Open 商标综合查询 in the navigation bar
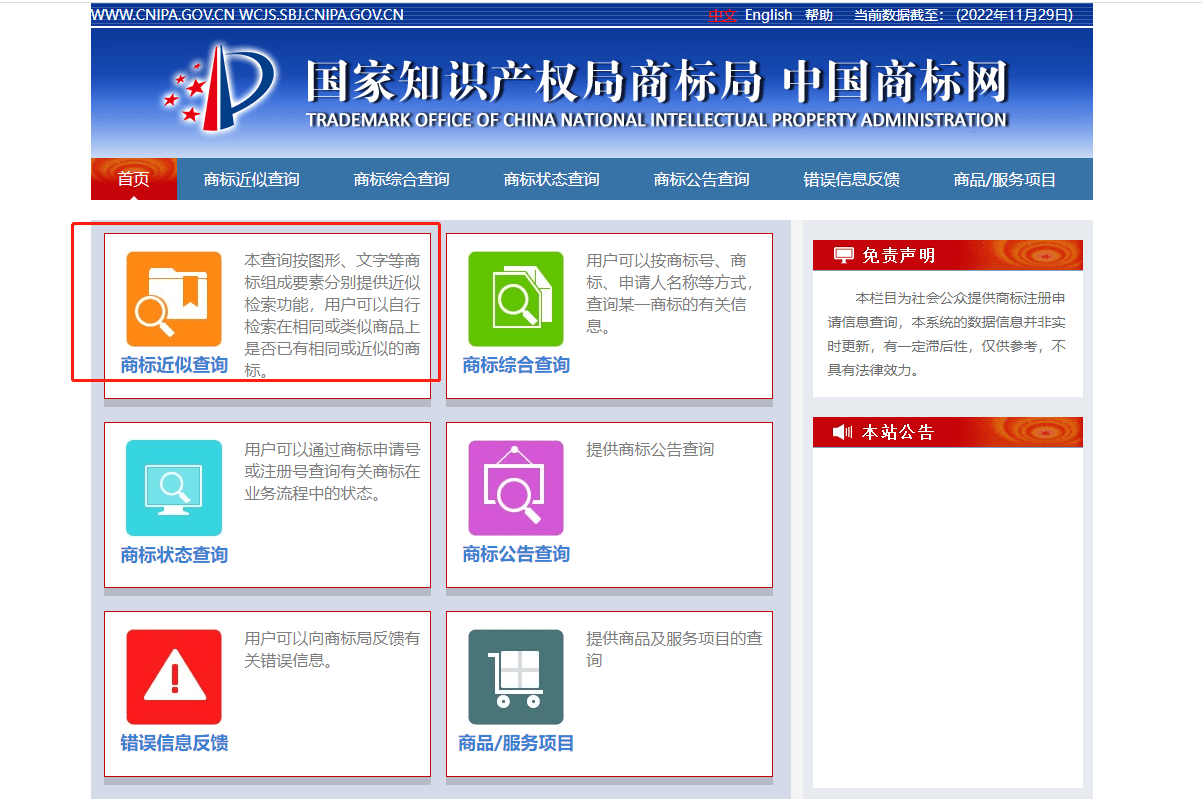This screenshot has width=1202, height=799. coord(401,179)
